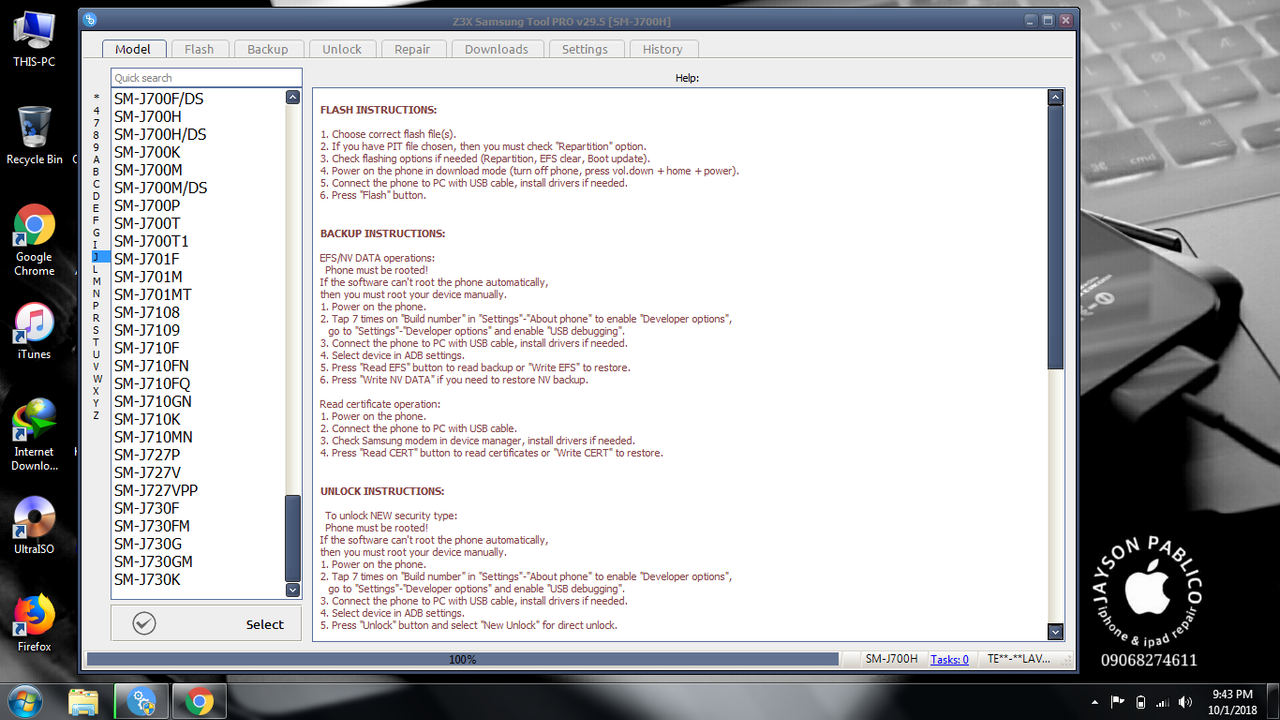
Task: Open the Backup tab
Action: 267,49
